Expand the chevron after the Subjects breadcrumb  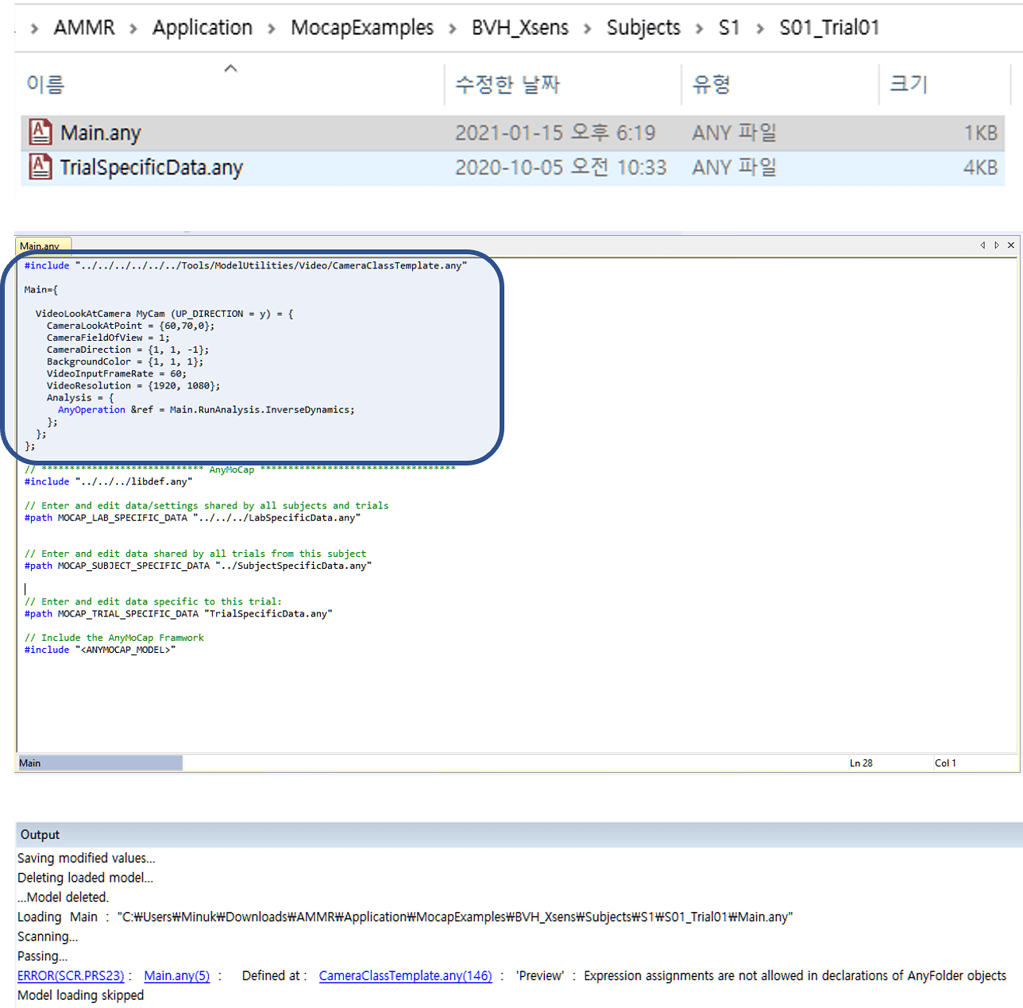(x=700, y=28)
